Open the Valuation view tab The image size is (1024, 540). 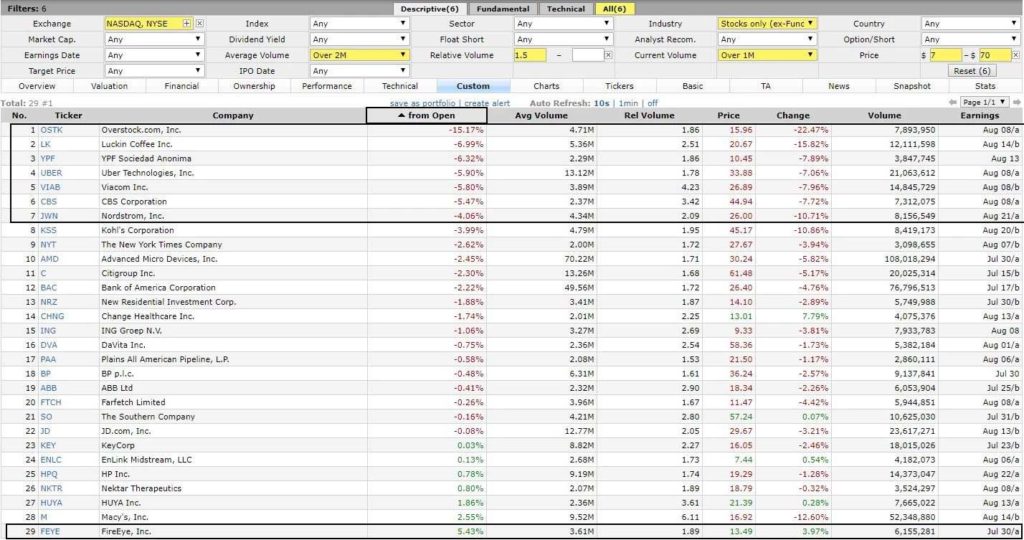[x=109, y=86]
